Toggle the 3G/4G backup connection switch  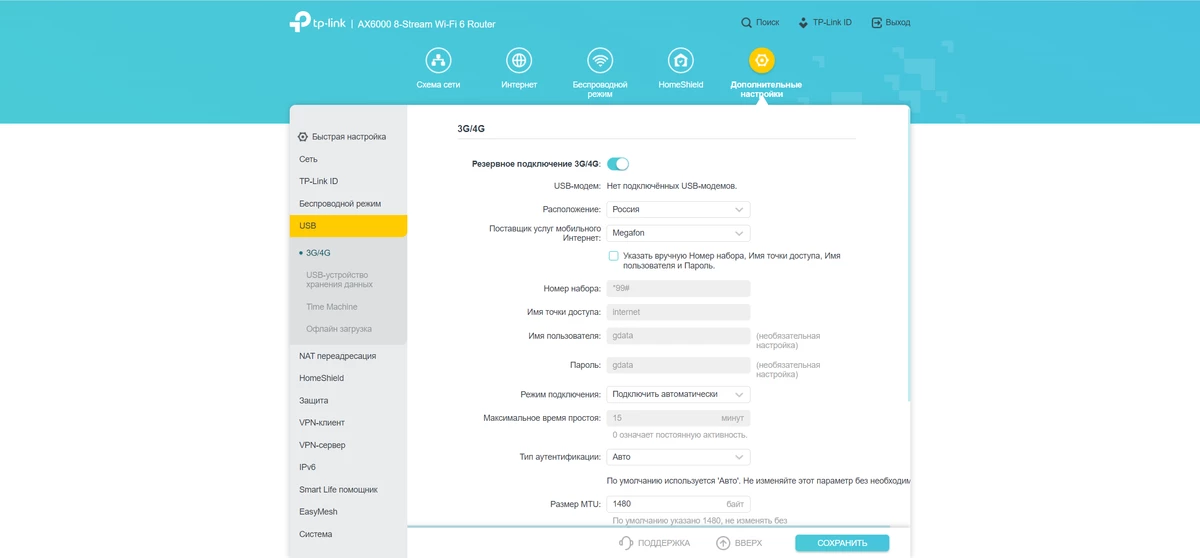pyautogui.click(x=618, y=164)
